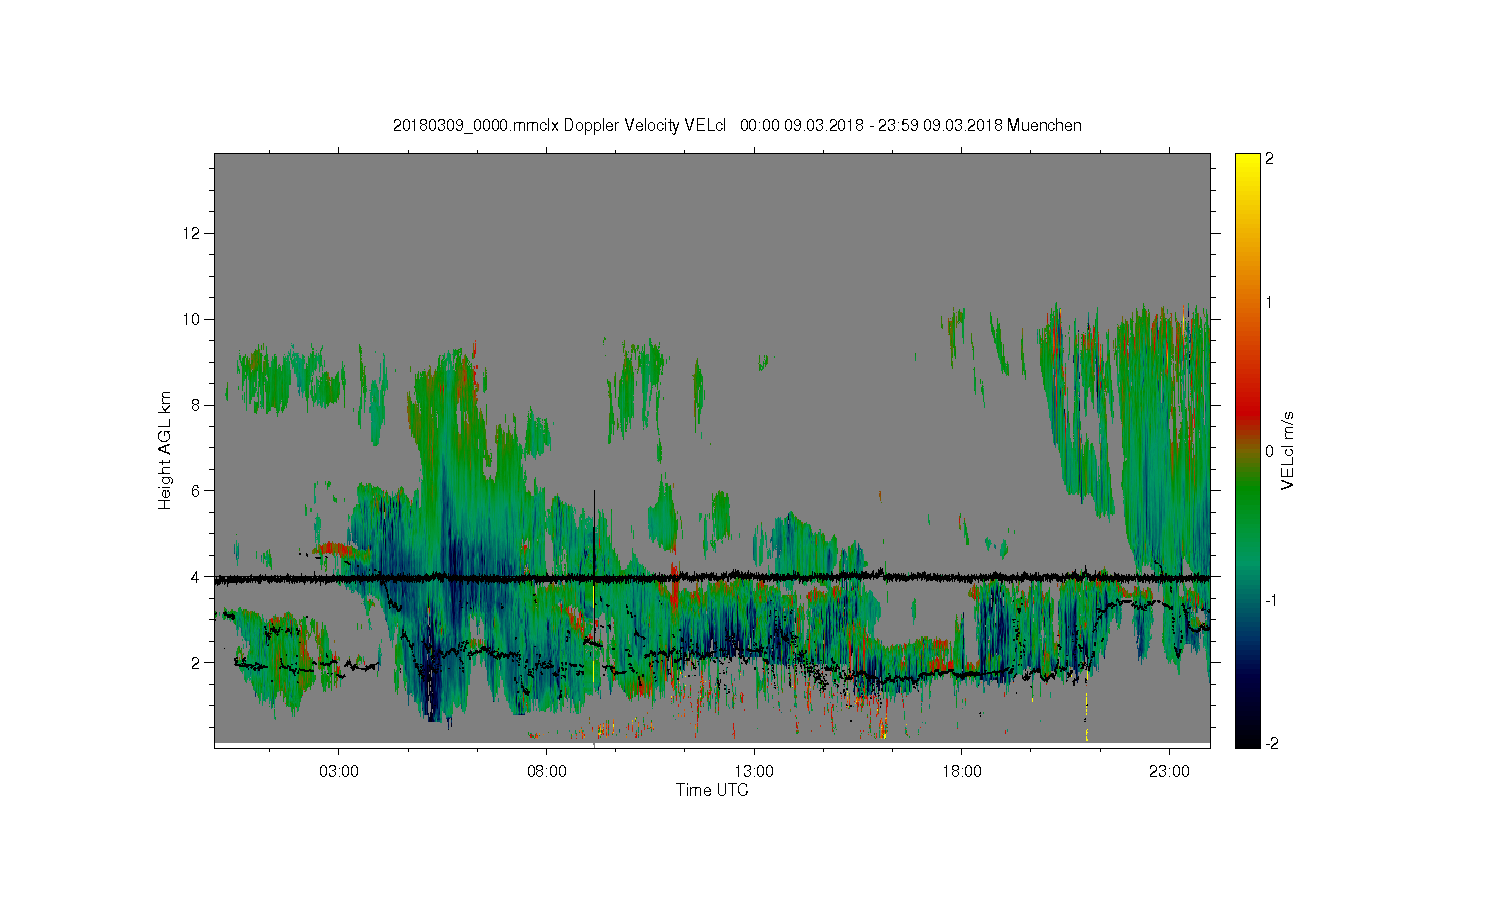Image resolution: width=1500 pixels, height=900 pixels.
Task: Click the 10 km height tick label
Action: pyautogui.click(x=193, y=319)
